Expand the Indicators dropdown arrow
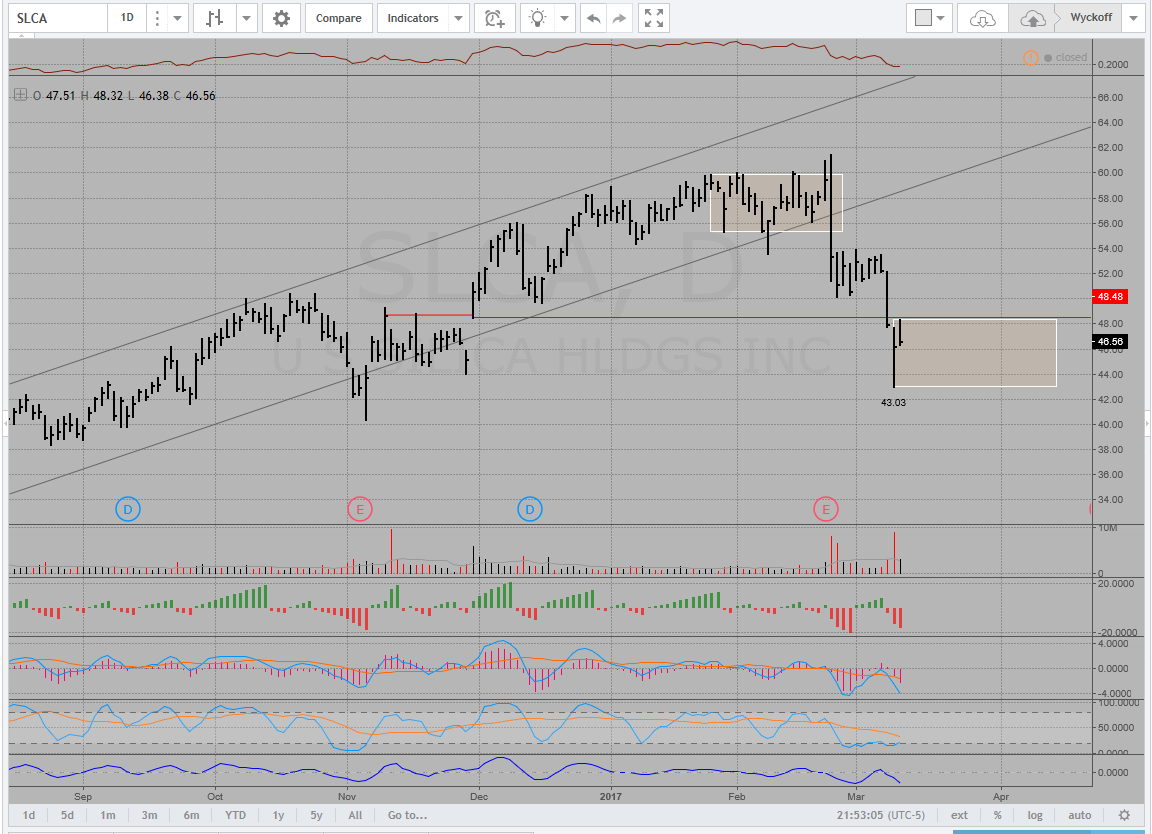 (x=458, y=18)
